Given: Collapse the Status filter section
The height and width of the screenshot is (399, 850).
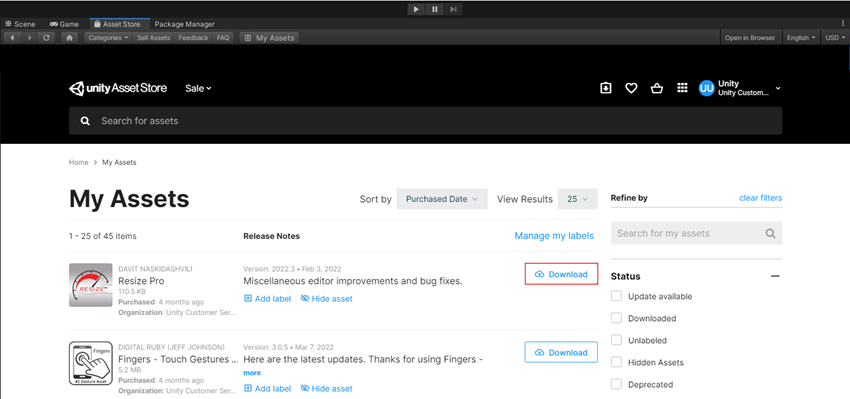Looking at the screenshot, I should click(x=775, y=276).
